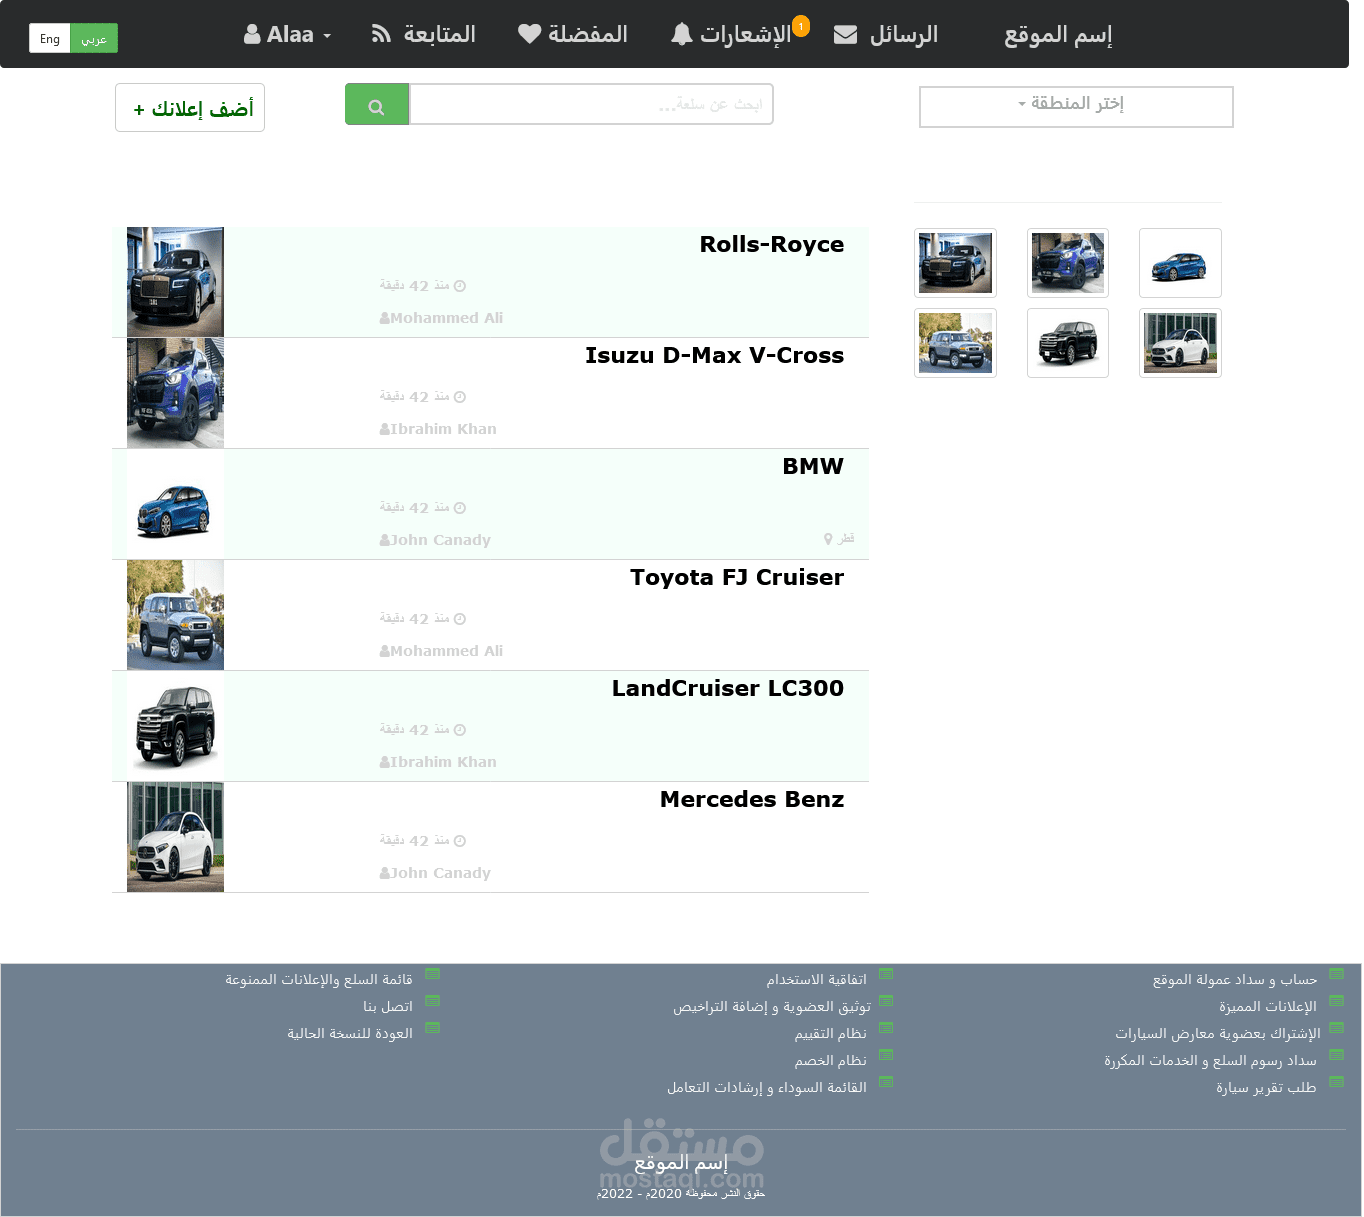Viewport: 1364px width, 1217px height.
Task: Open the messages envelope icon
Action: 845,34
